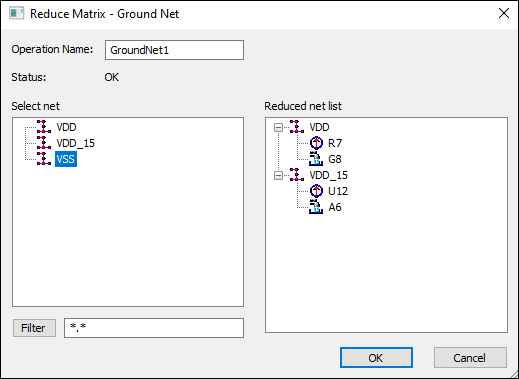Screen dimensions: 519x379
Task: Click the R7 source icon
Action: pyautogui.click(x=316, y=143)
